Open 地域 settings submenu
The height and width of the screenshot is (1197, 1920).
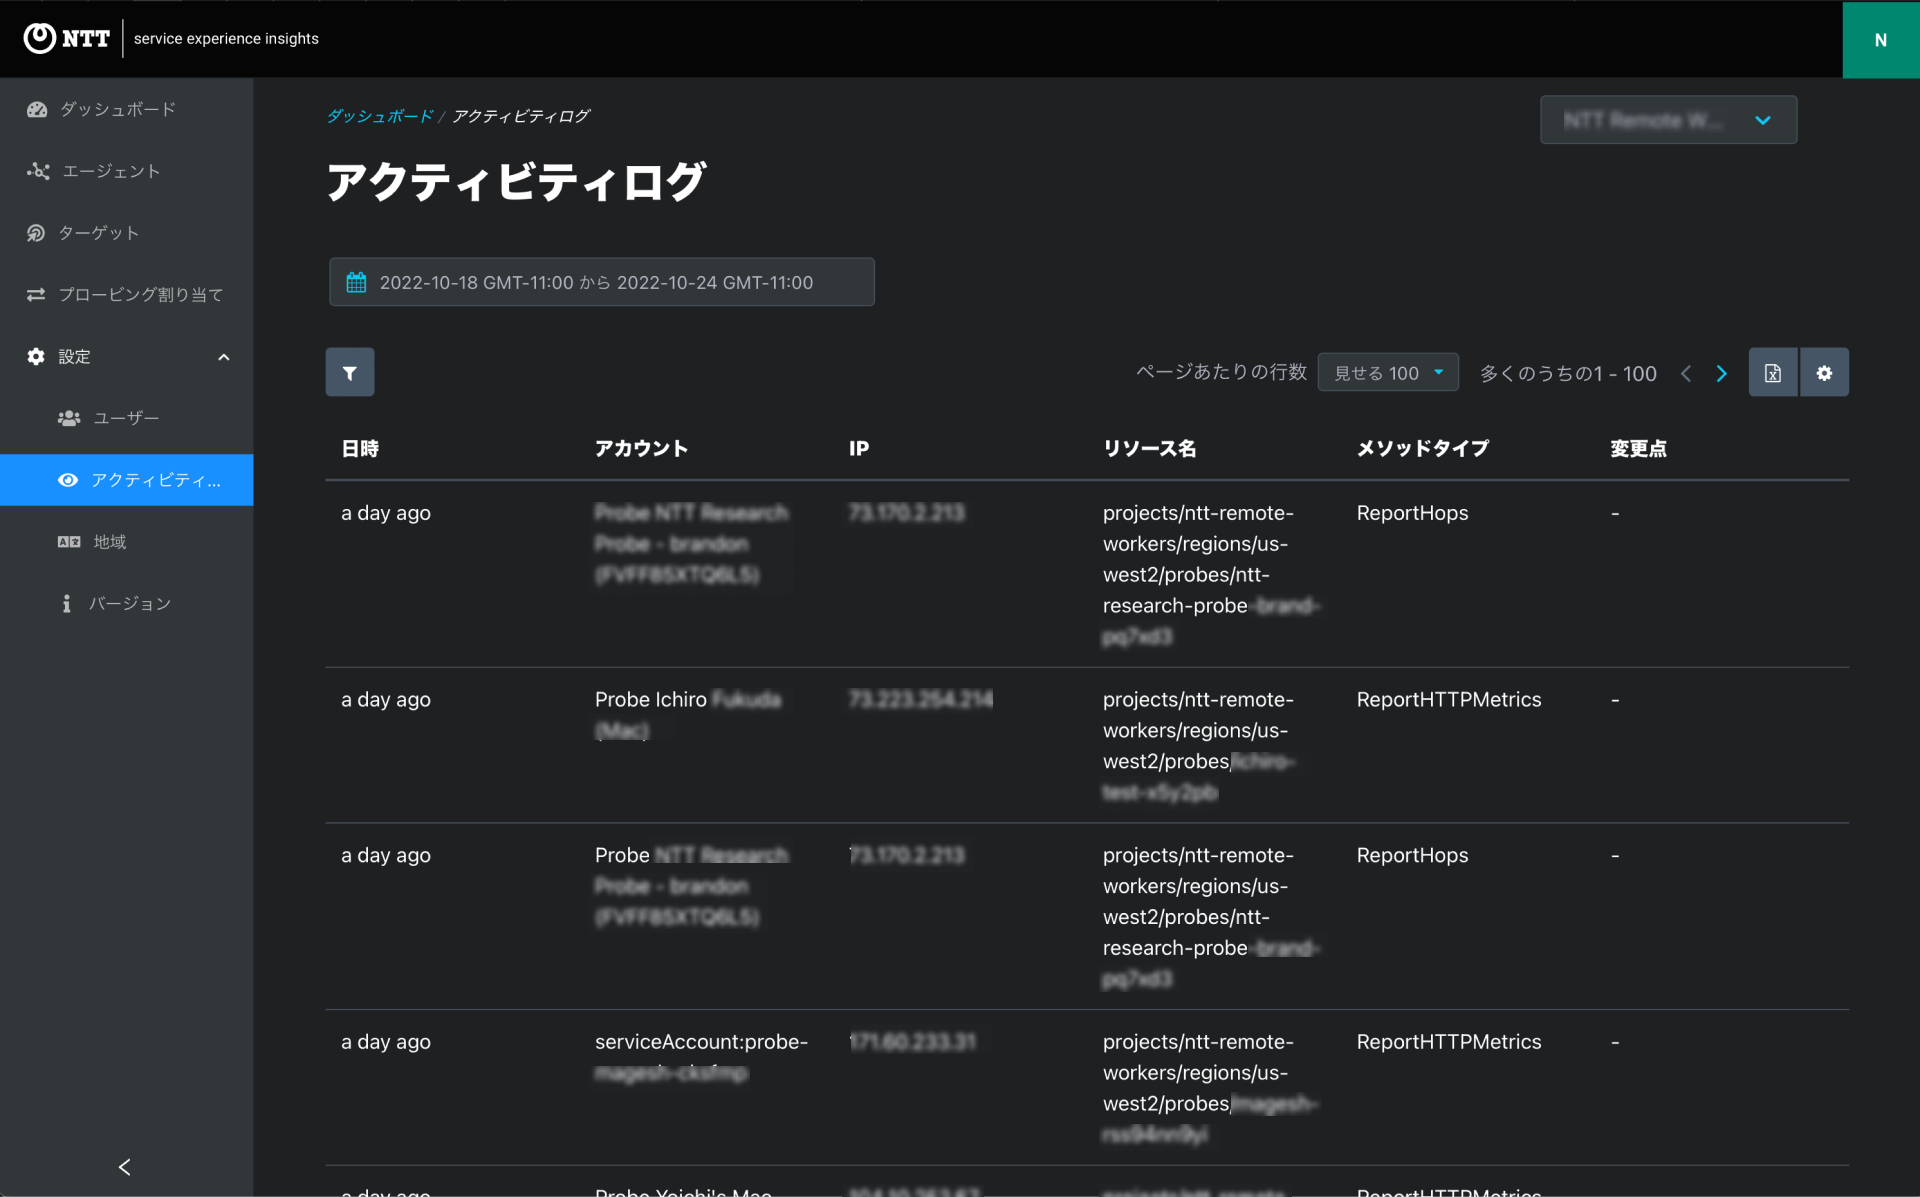point(127,542)
